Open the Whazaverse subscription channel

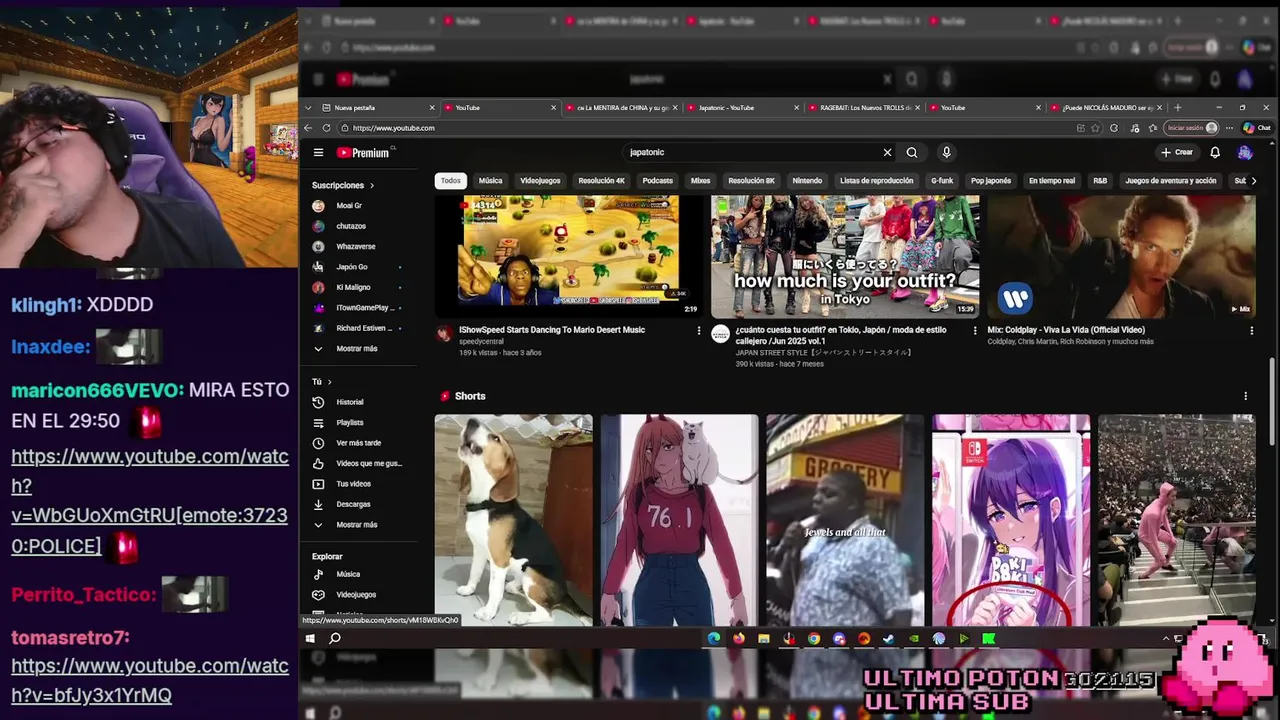358,247
